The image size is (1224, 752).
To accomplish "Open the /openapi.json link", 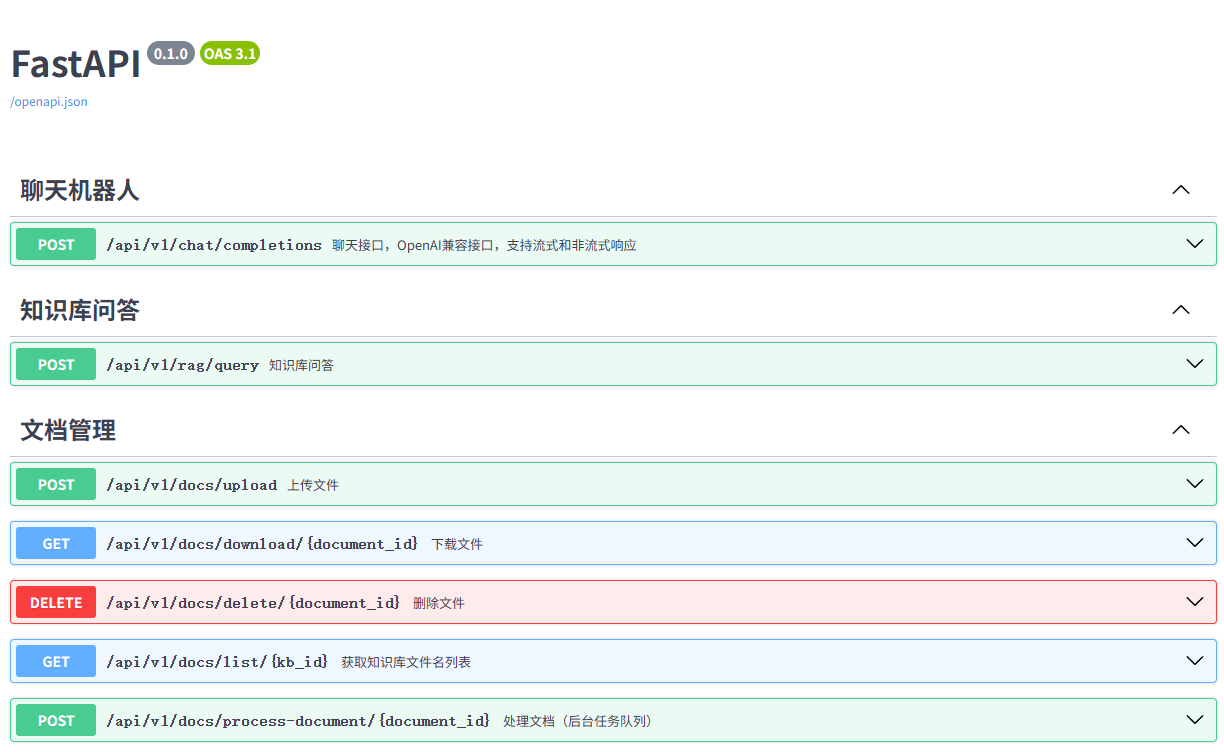I will [x=49, y=102].
